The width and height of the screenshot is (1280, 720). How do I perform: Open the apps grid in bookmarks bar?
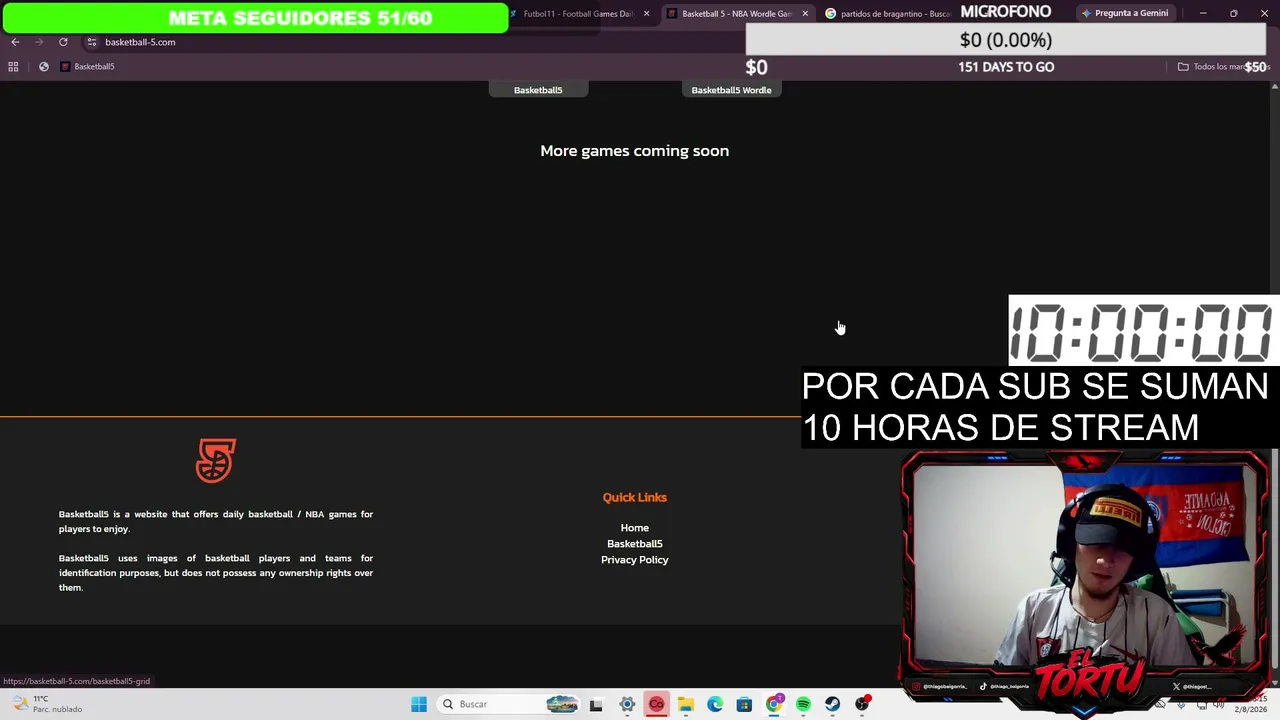click(13, 66)
